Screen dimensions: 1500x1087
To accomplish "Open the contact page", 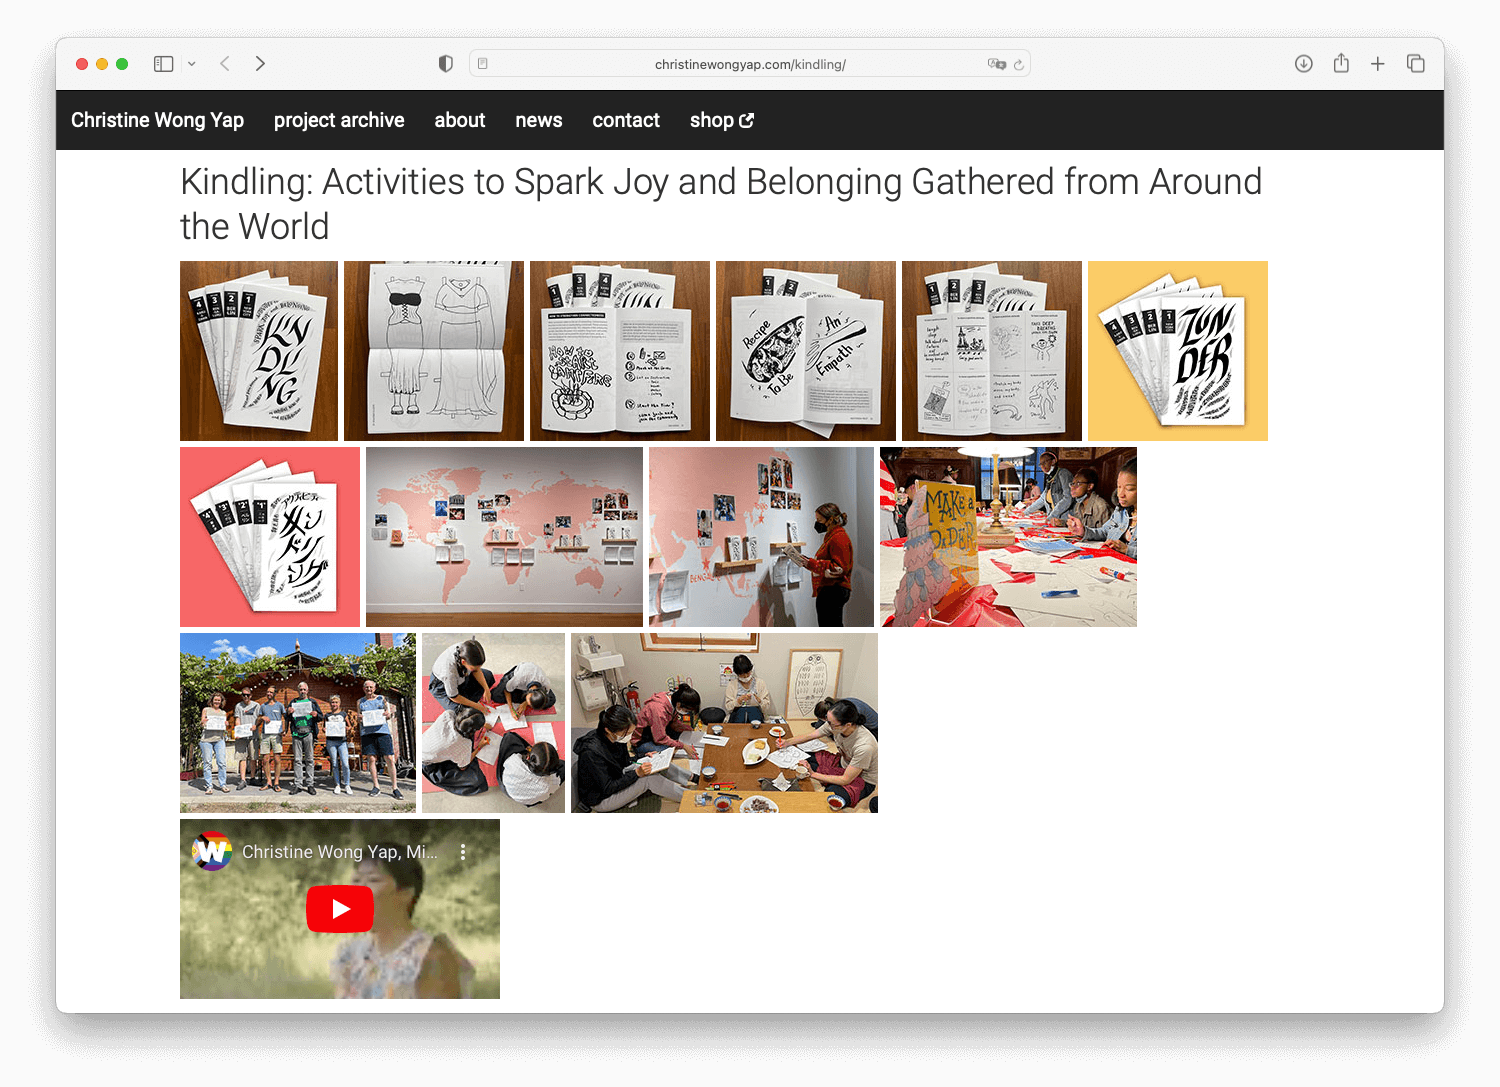I will pyautogui.click(x=626, y=120).
